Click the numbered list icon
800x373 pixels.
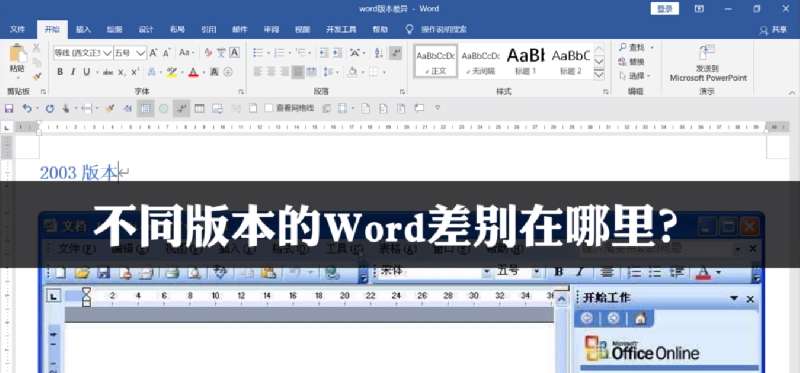279,53
